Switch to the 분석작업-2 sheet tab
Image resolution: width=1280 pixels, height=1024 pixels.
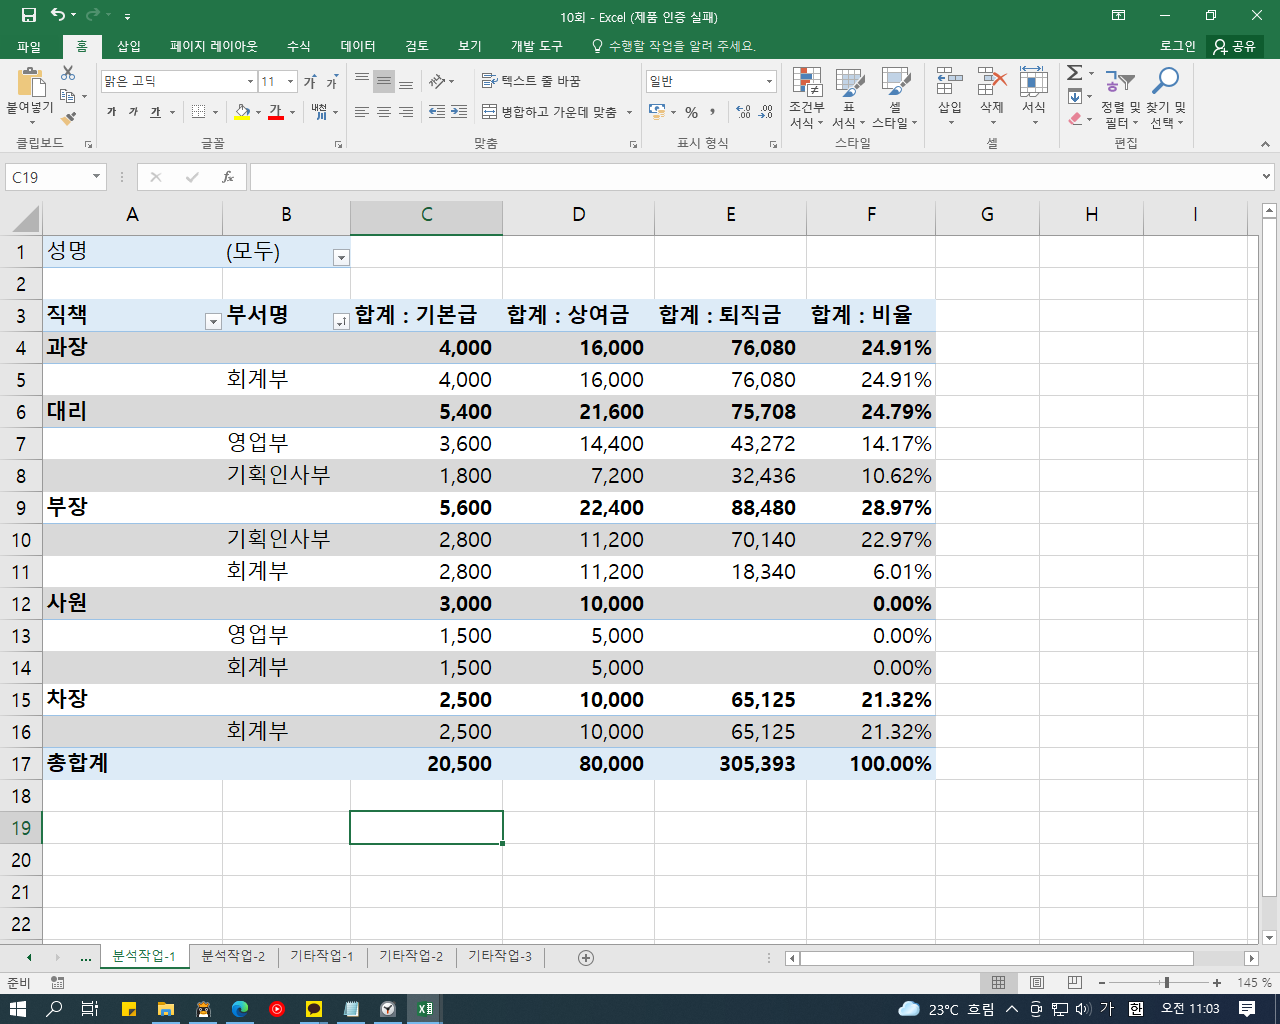tap(233, 956)
